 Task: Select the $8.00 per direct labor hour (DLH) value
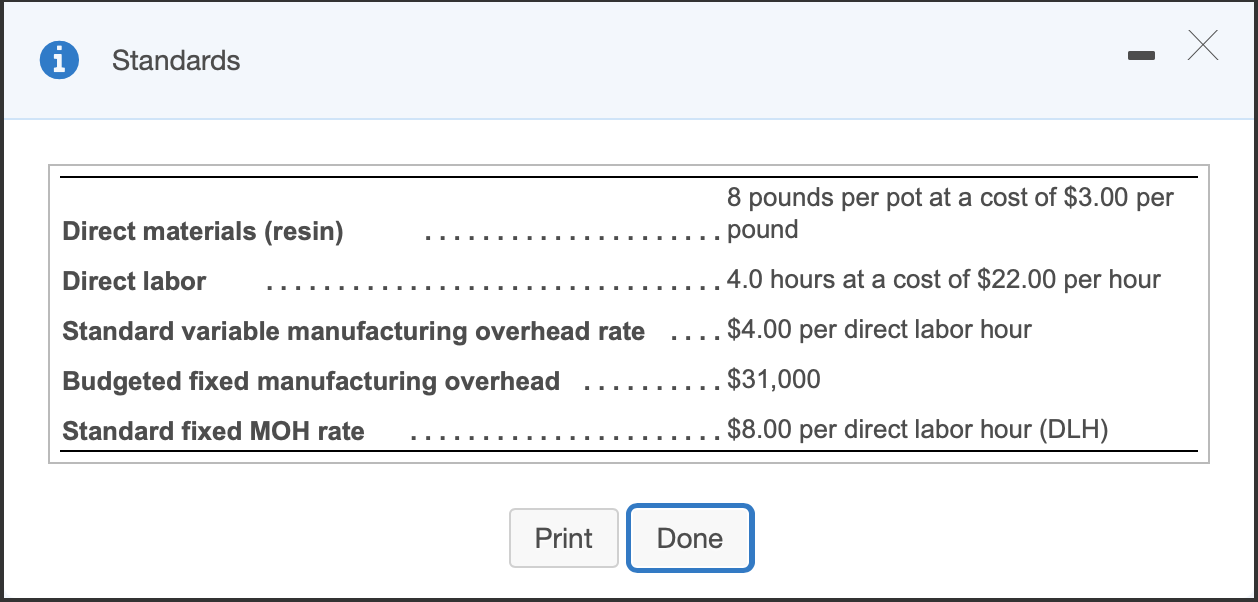tap(918, 429)
